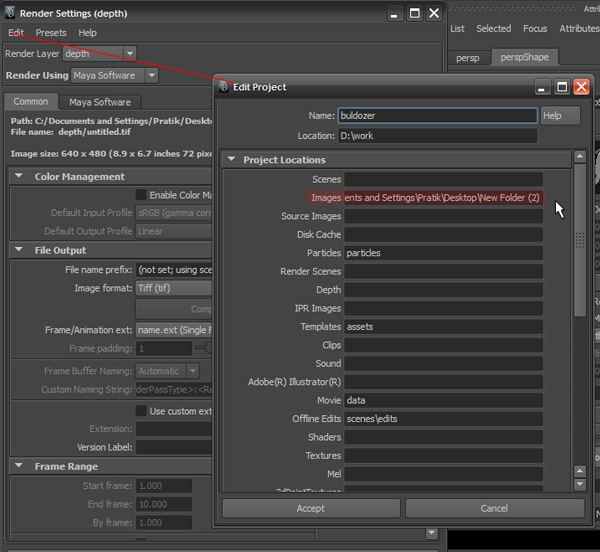Click the project Name field
This screenshot has height=552, width=600.
point(438,116)
